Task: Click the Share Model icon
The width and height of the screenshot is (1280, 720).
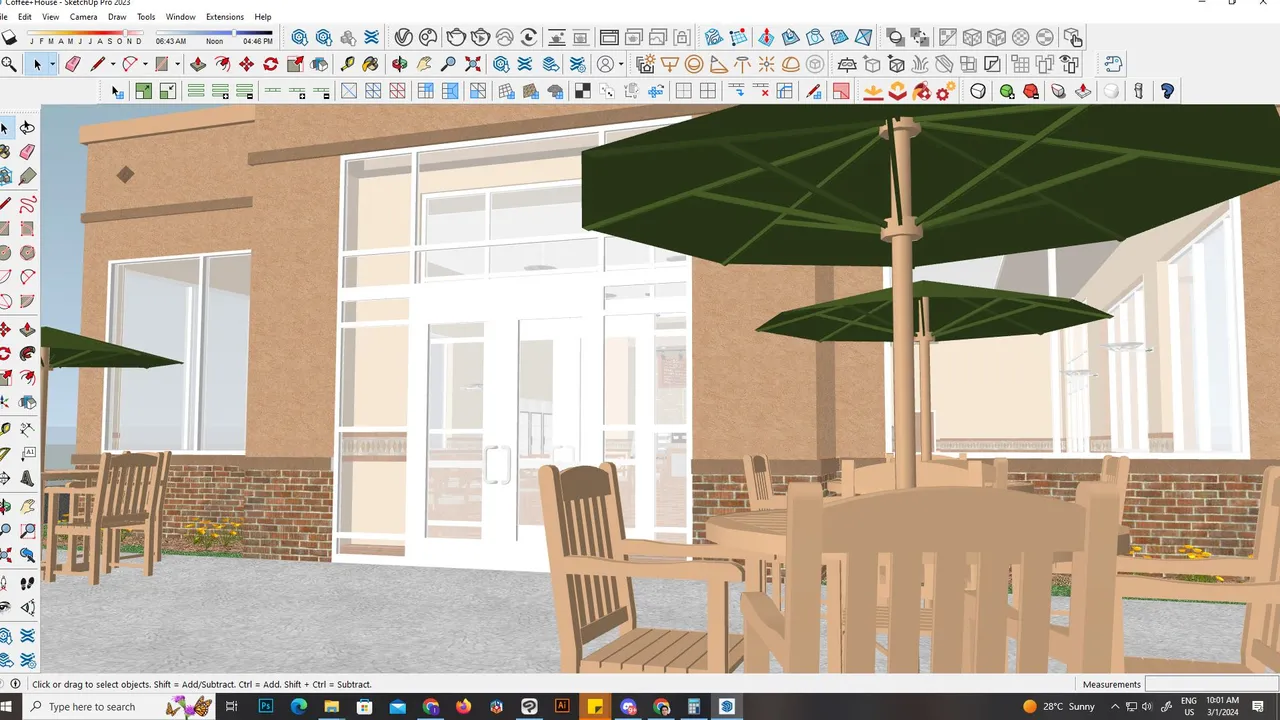Action: click(323, 37)
